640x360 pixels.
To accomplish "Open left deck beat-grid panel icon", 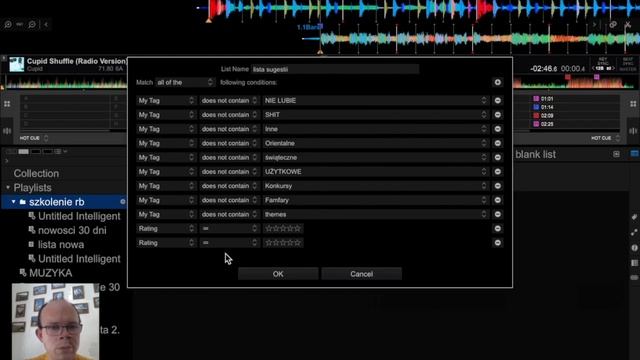I will point(7,131).
